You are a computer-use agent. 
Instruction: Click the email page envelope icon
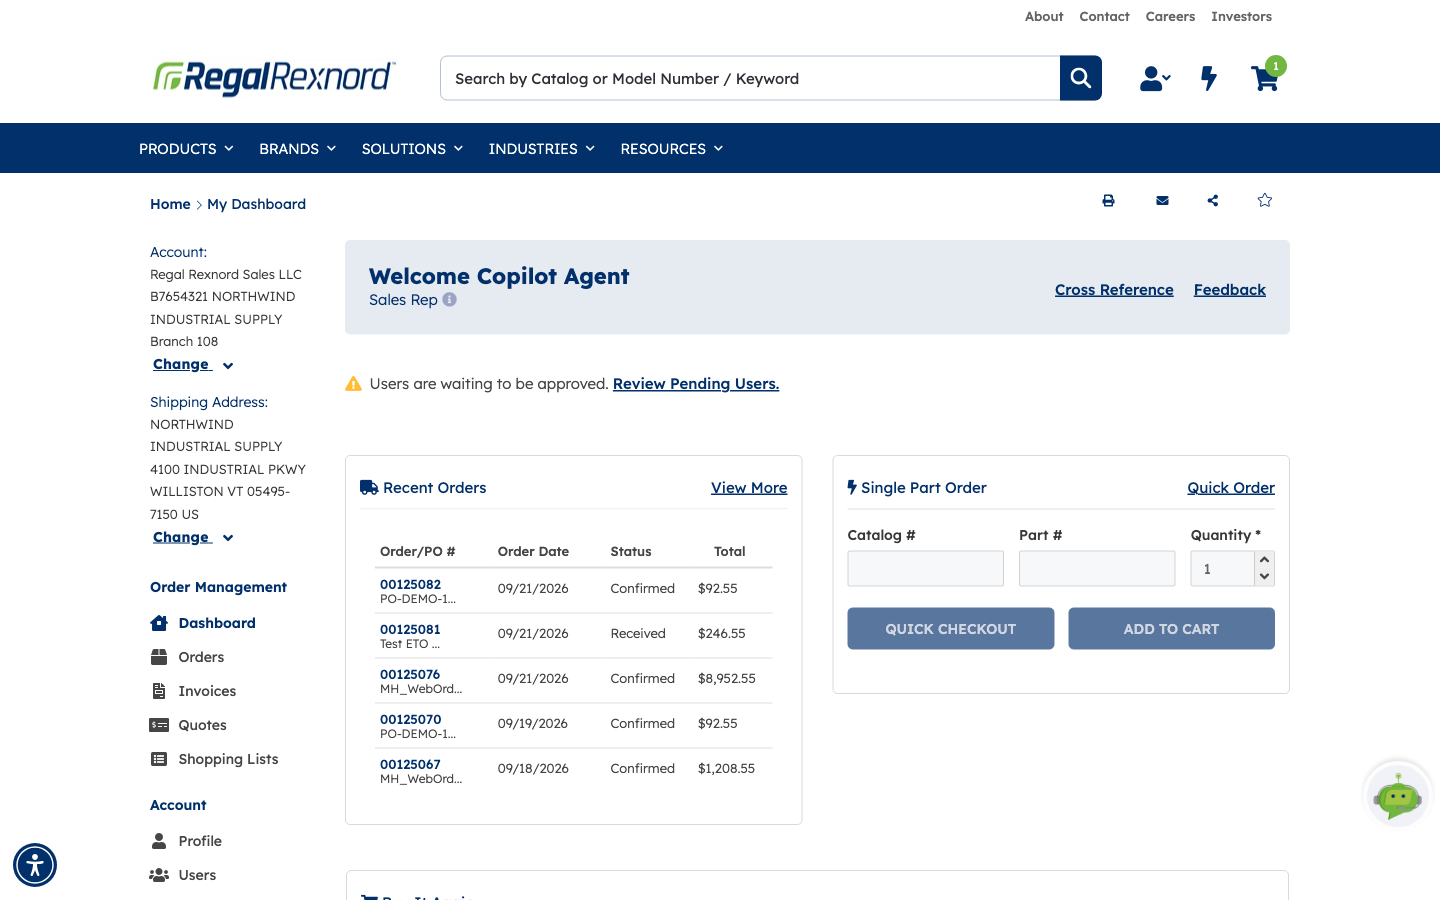point(1162,201)
